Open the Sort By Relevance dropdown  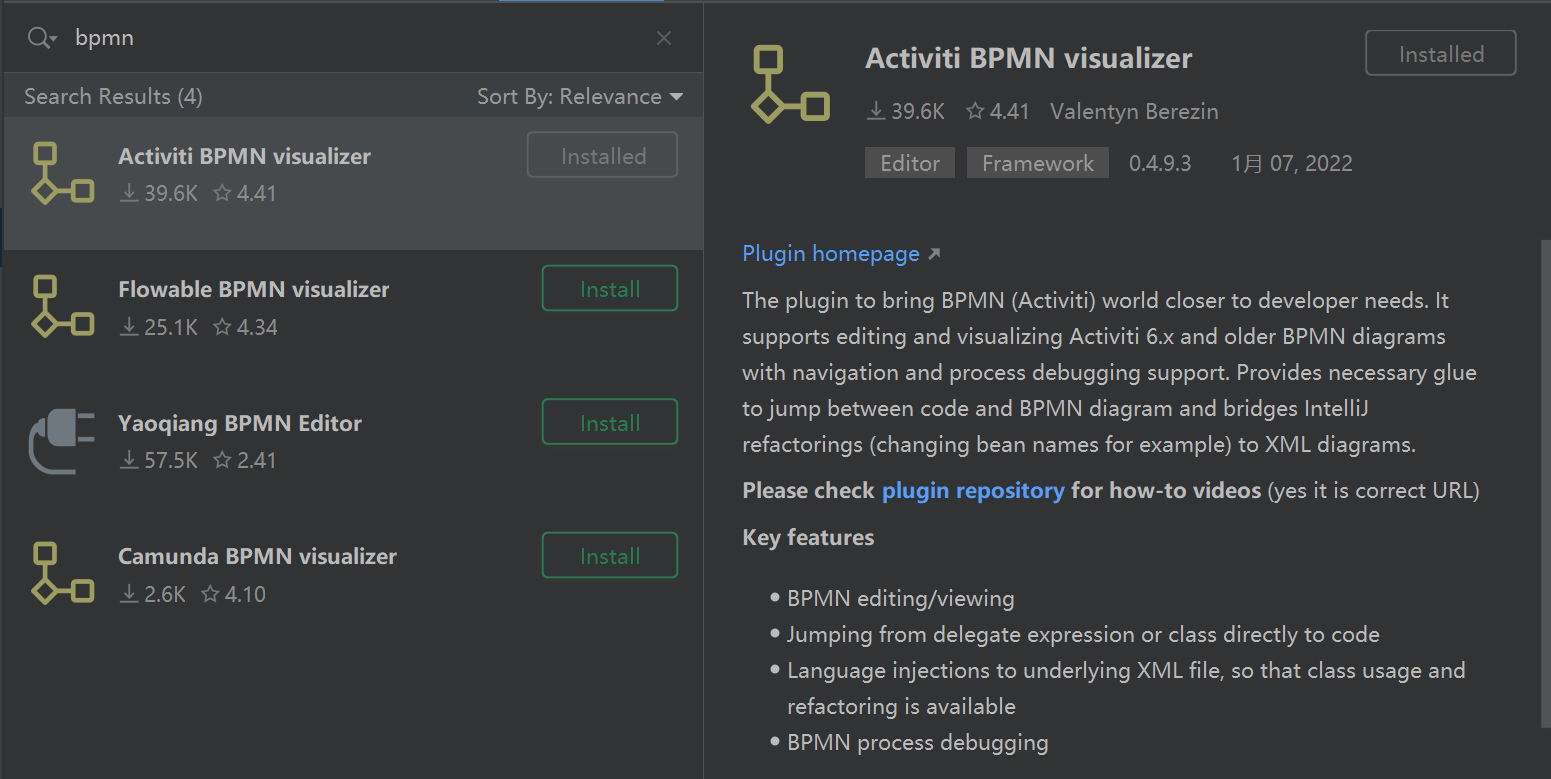(580, 97)
